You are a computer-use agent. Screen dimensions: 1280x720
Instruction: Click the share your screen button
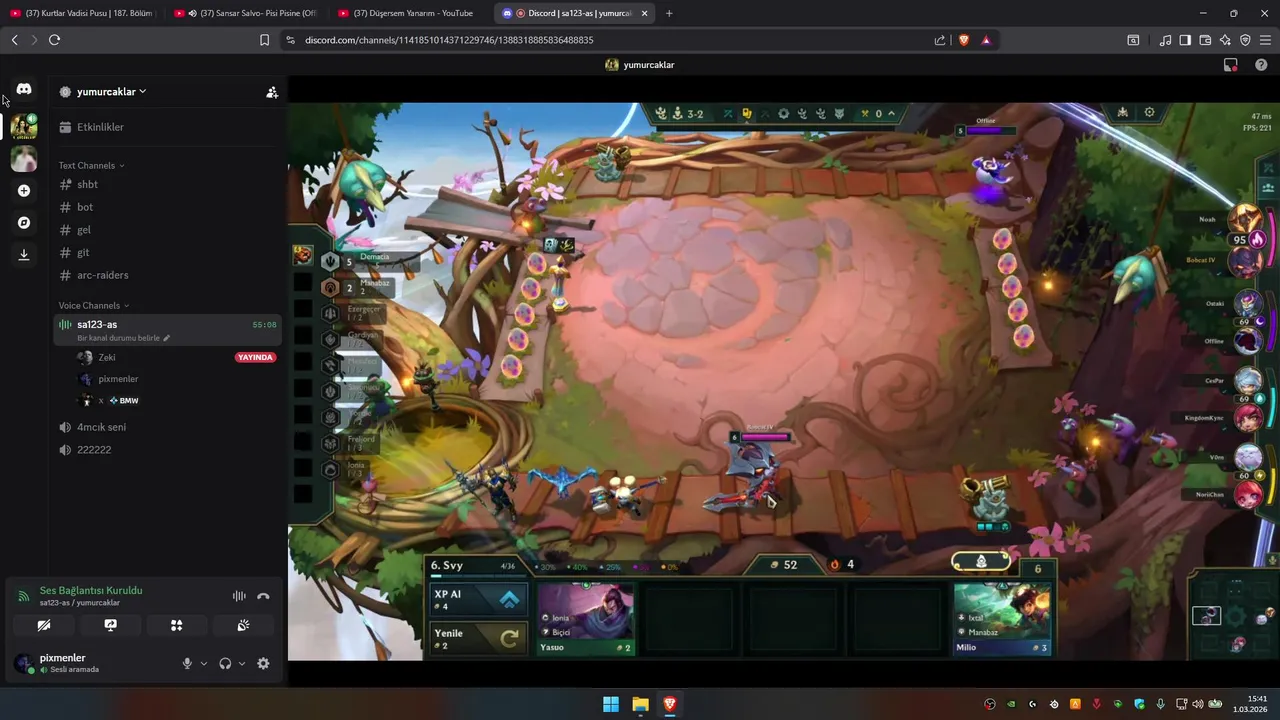pyautogui.click(x=110, y=625)
